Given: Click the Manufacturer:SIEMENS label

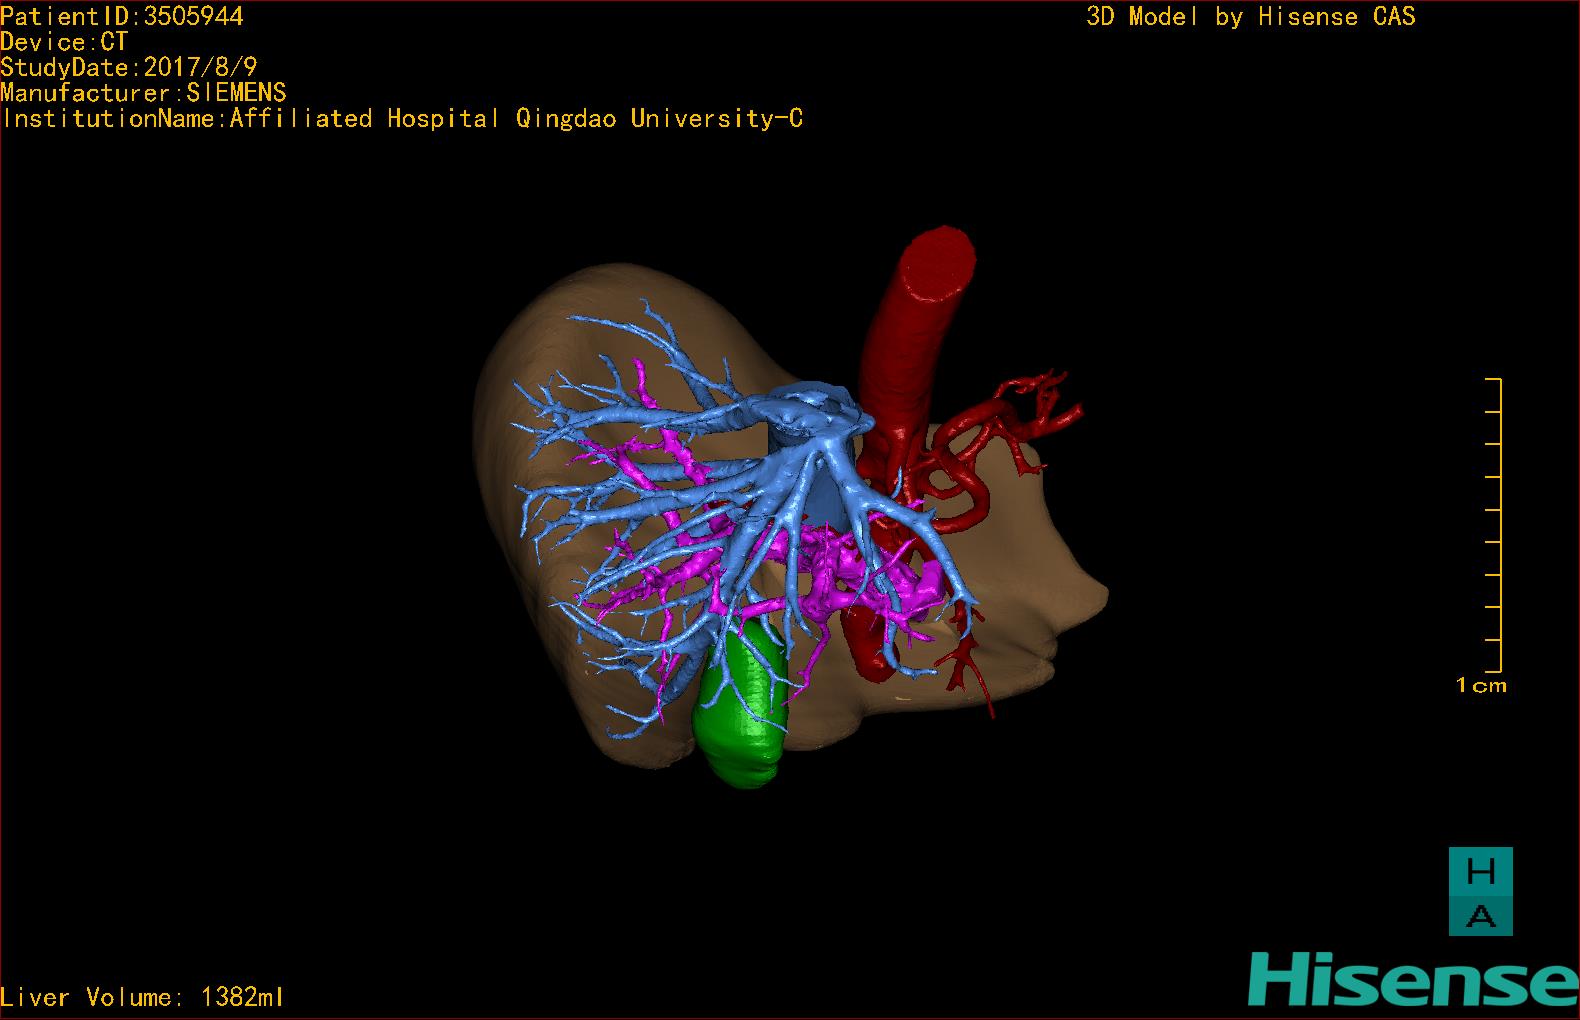Looking at the screenshot, I should click(x=144, y=93).
